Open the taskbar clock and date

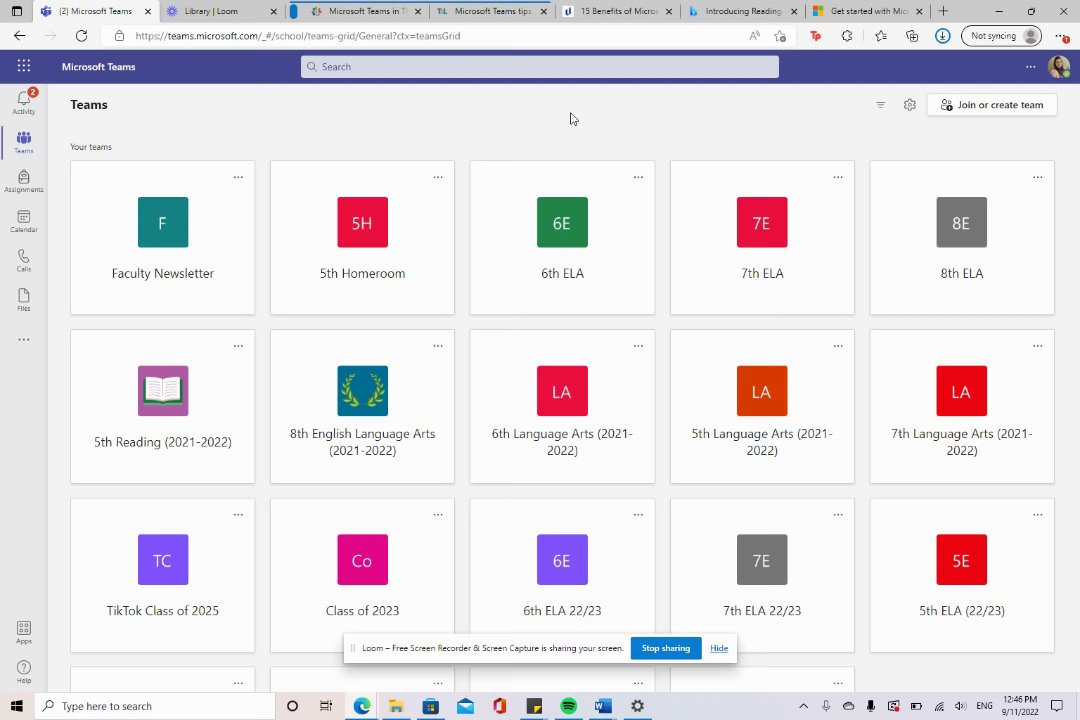tap(1020, 706)
